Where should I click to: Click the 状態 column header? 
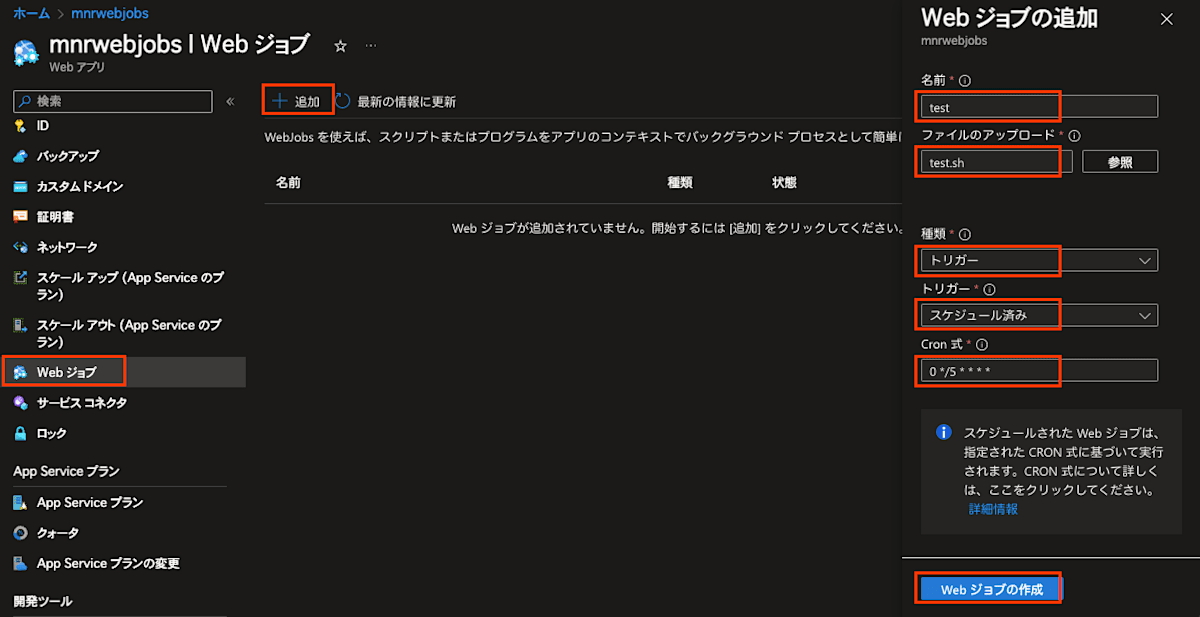(x=784, y=183)
